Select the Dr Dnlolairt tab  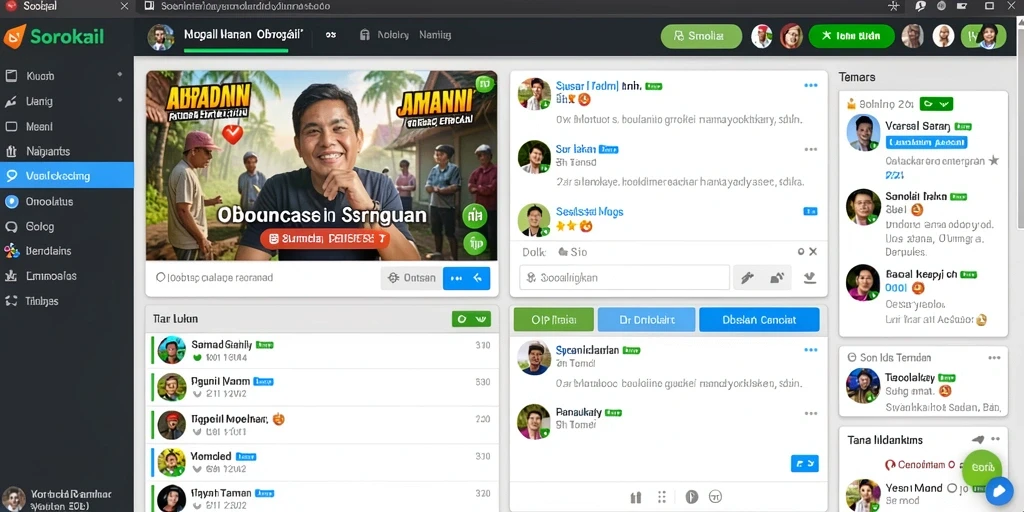(x=647, y=320)
